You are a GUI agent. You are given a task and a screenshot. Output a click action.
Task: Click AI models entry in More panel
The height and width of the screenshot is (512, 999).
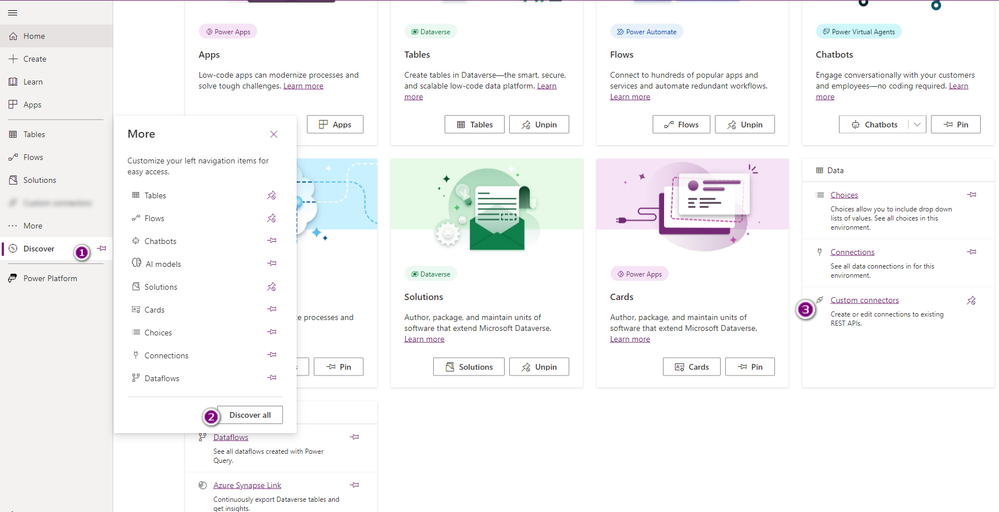point(163,264)
